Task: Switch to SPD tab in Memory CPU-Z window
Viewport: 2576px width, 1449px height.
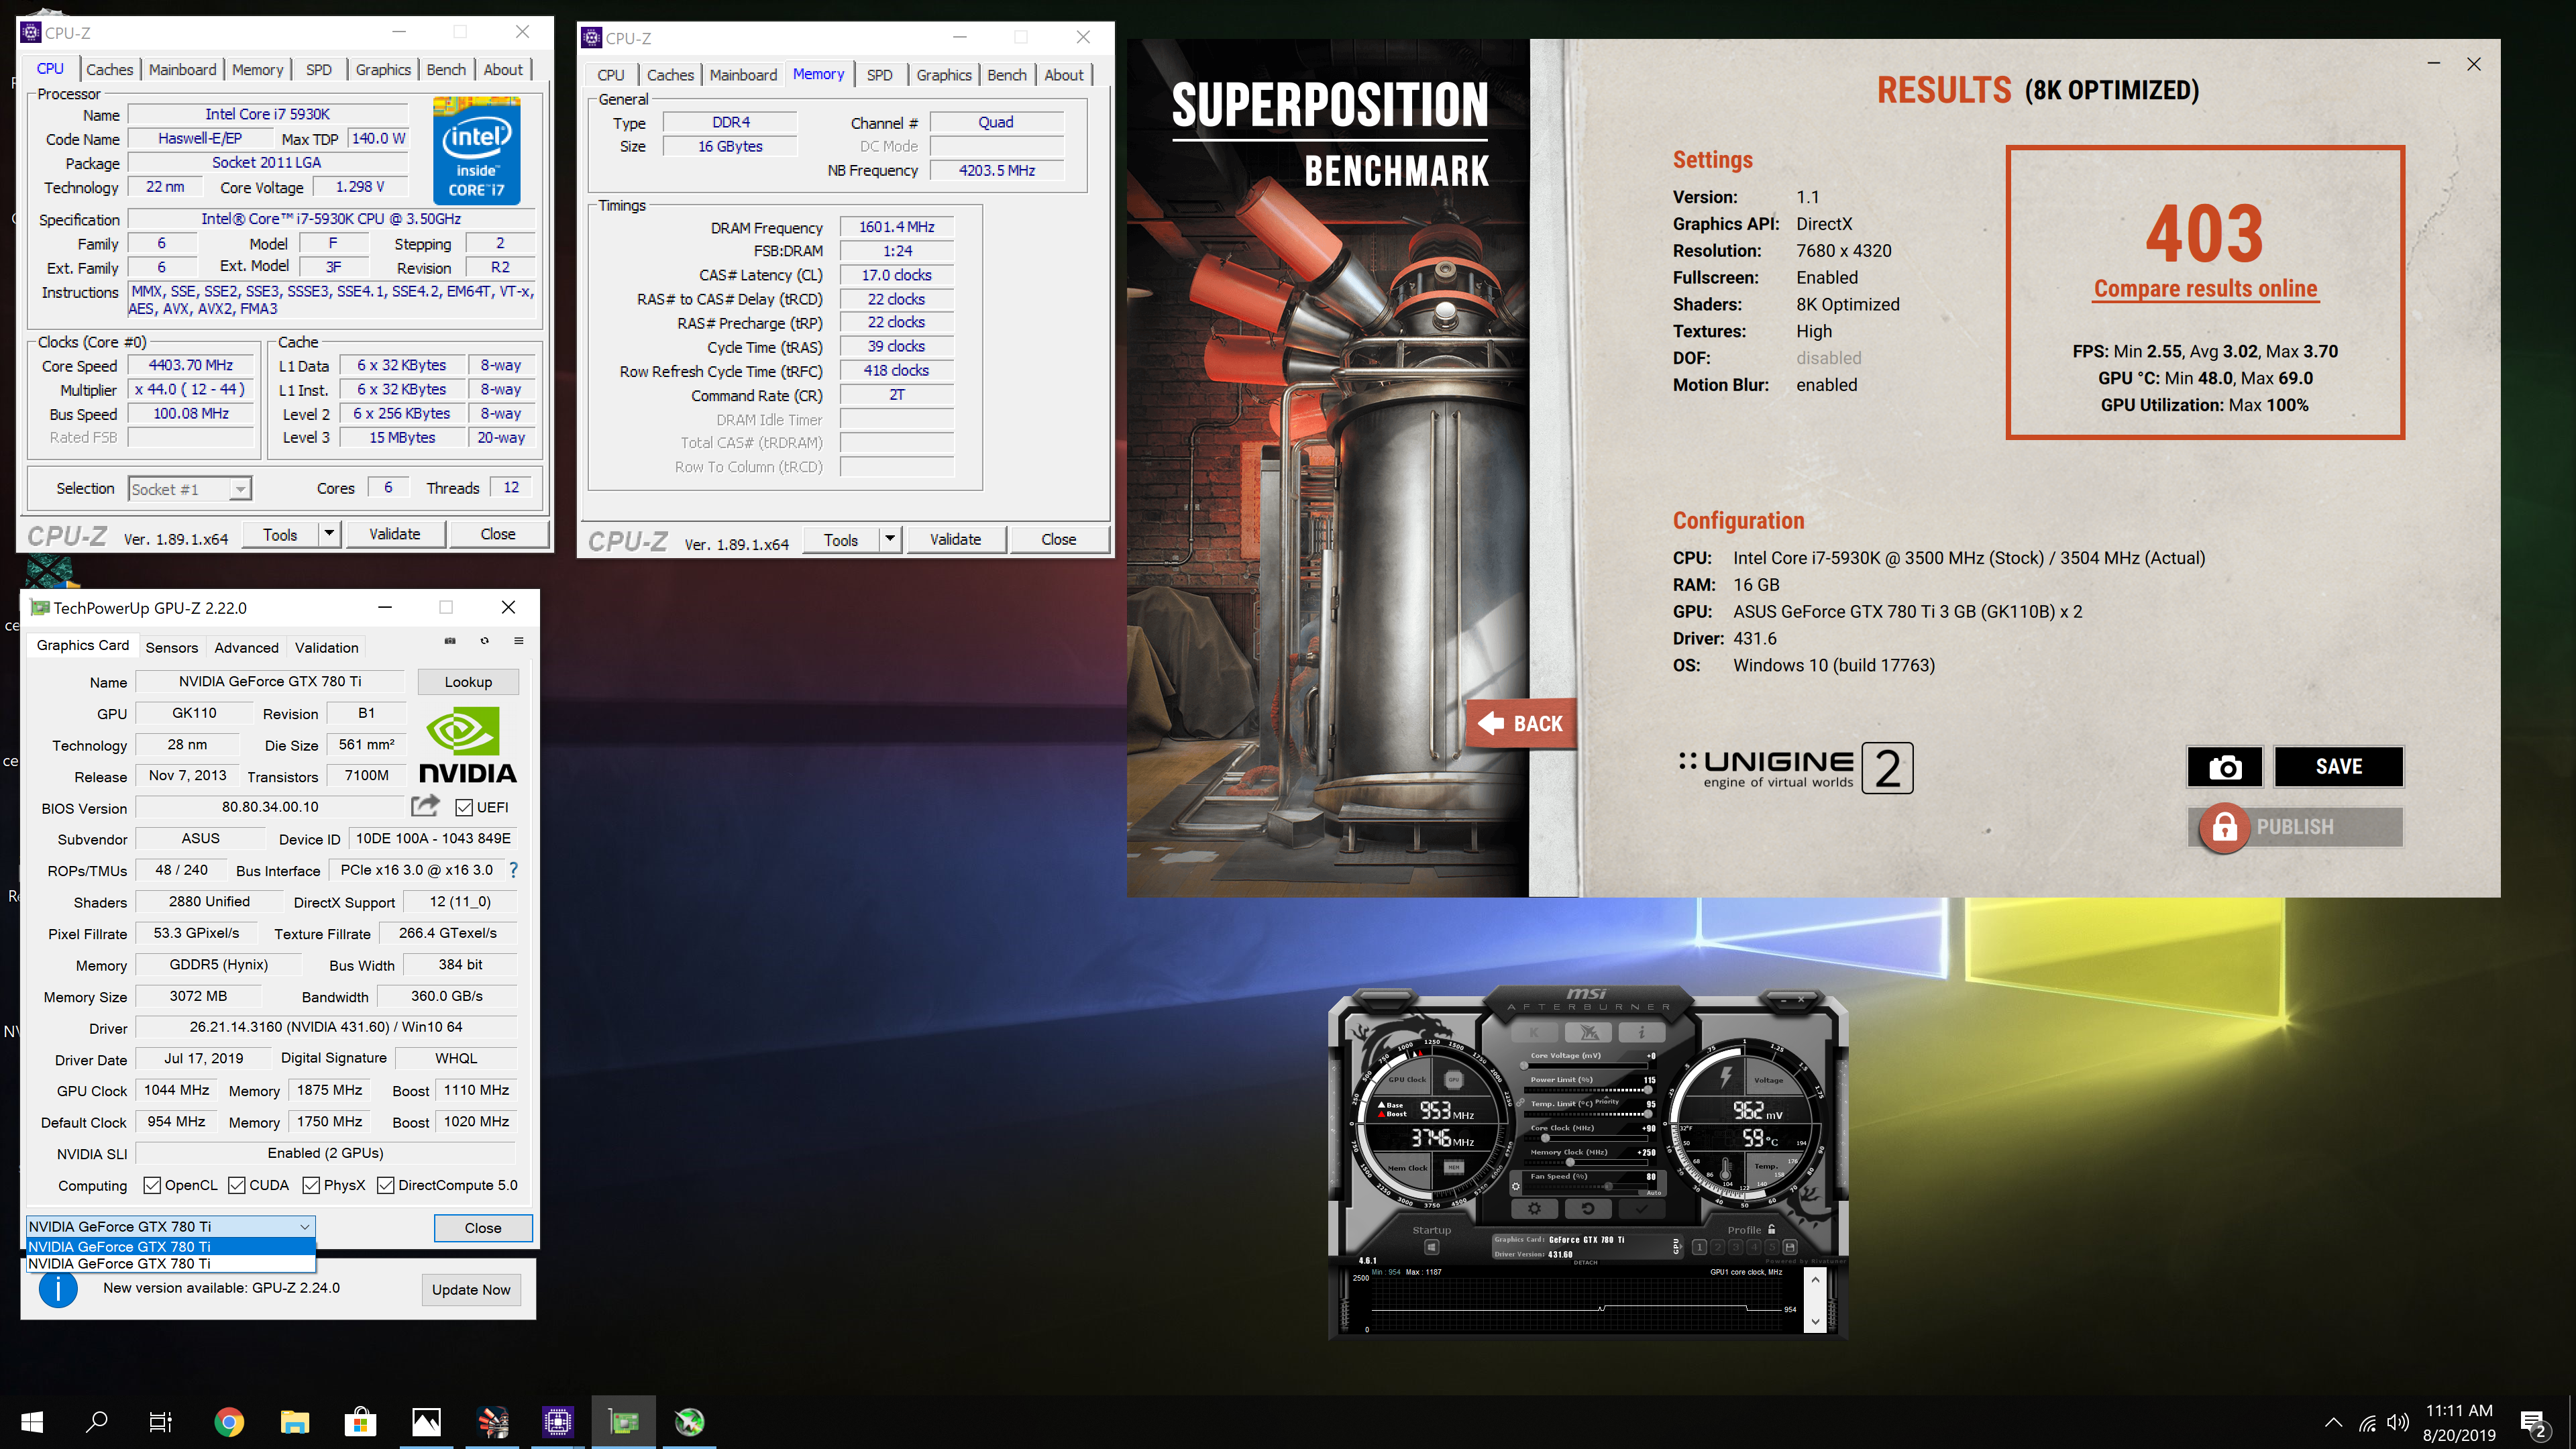Action: [x=880, y=75]
